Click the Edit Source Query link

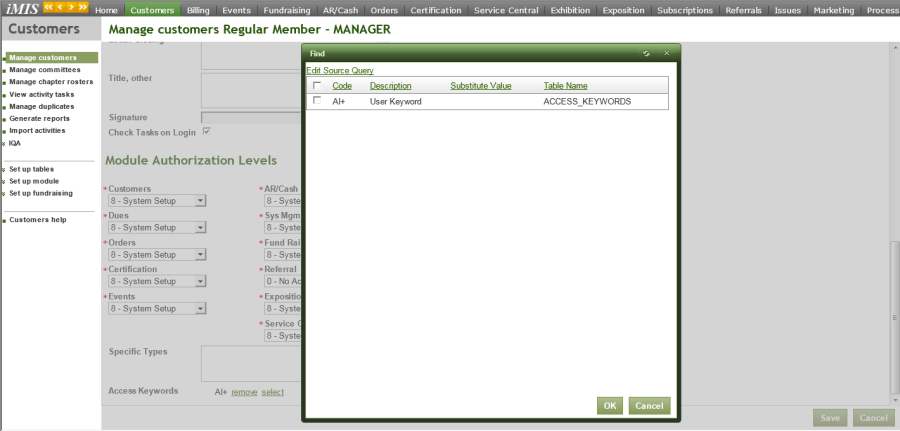click(x=339, y=71)
